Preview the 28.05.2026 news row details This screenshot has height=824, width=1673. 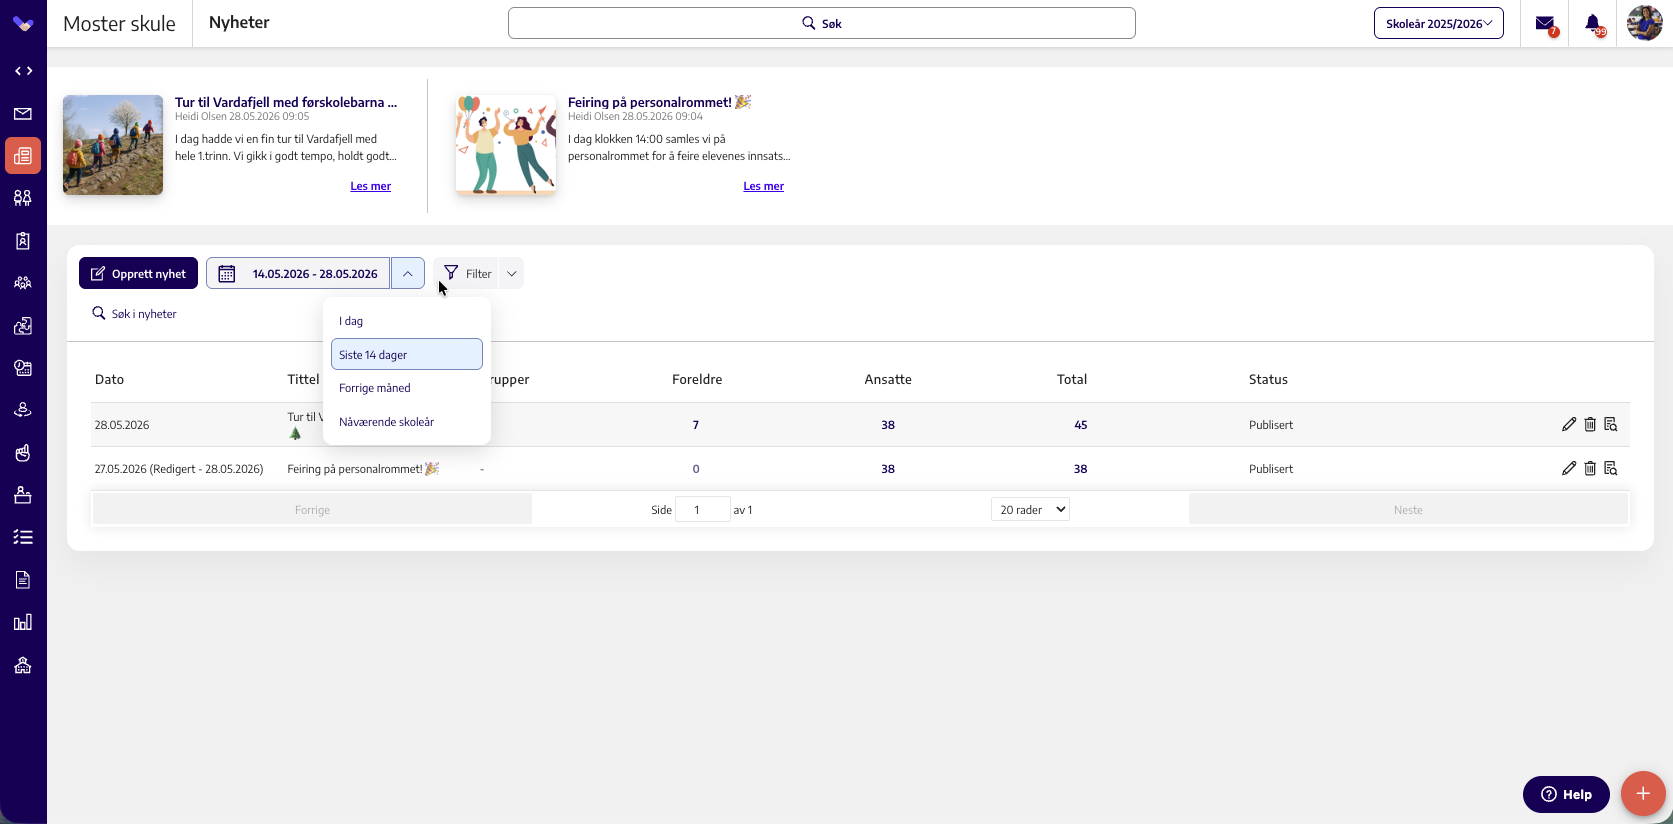1611,424
